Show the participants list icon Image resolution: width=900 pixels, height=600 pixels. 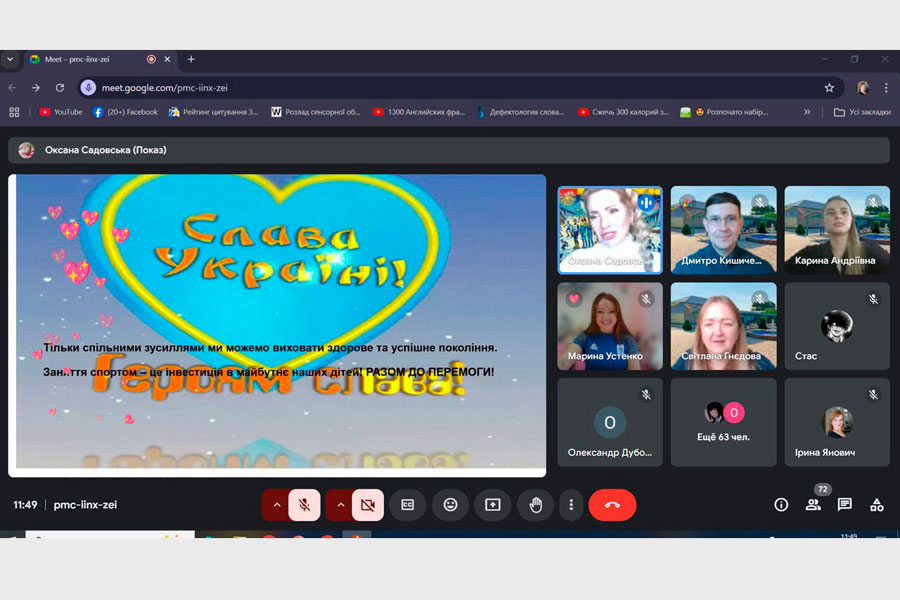coord(813,505)
